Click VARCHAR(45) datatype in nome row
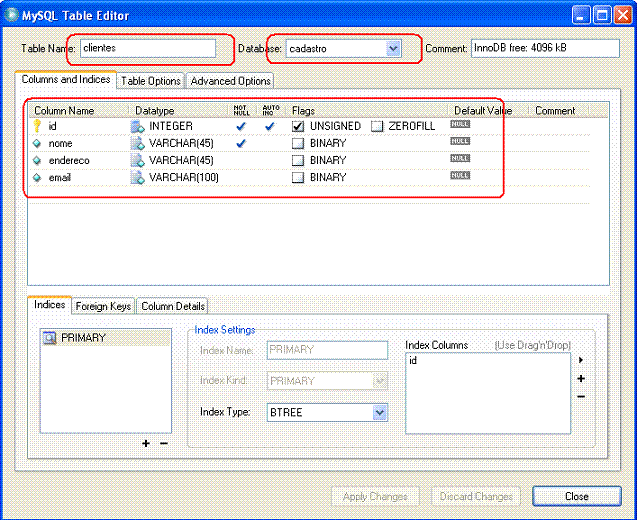This screenshot has width=637, height=520. pos(181,143)
